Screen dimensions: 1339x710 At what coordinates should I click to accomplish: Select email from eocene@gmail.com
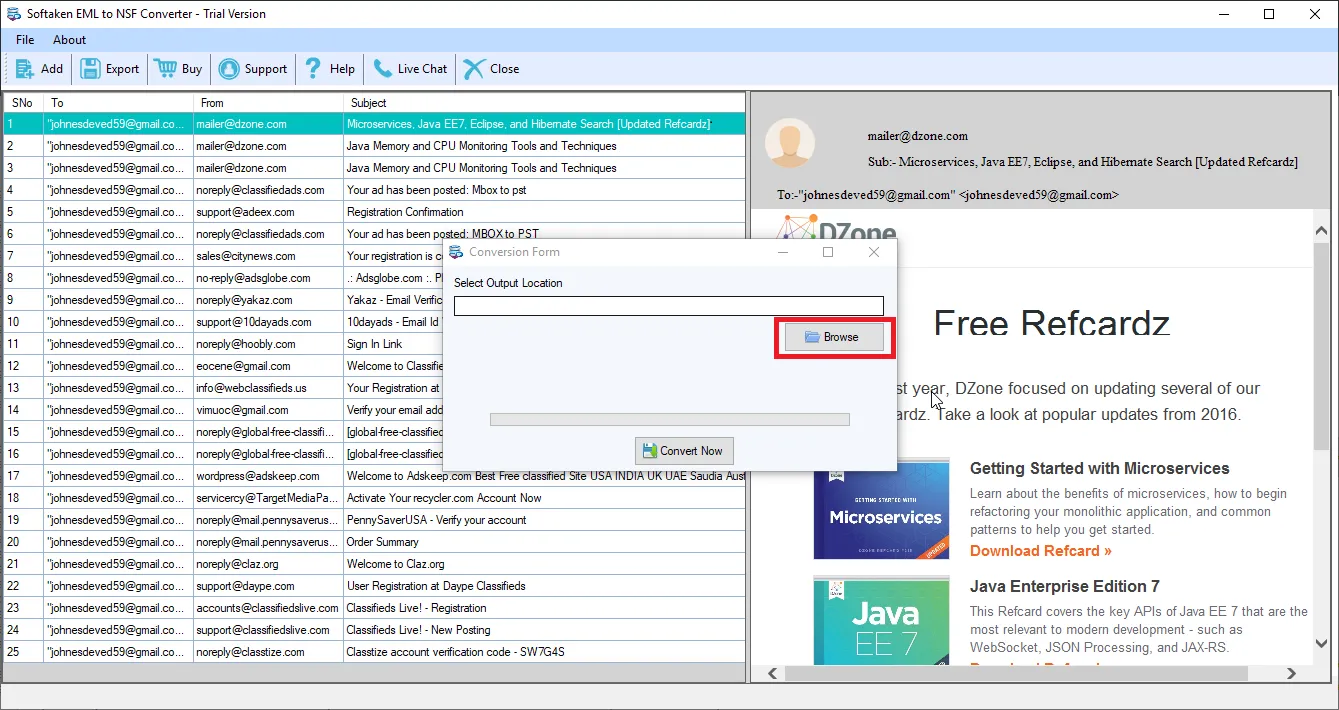pos(223,366)
